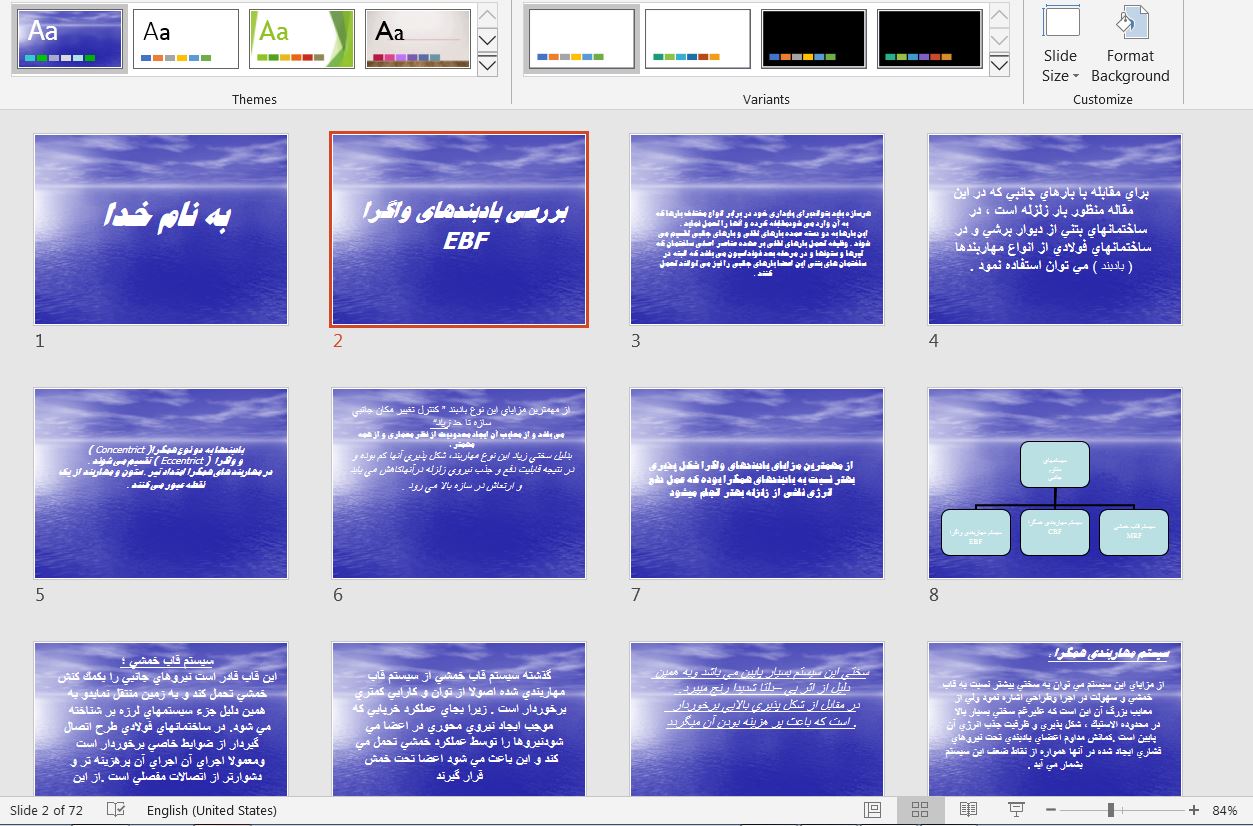This screenshot has width=1253, height=826.
Task: Apply the plain white Office theme
Action: click(x=186, y=39)
